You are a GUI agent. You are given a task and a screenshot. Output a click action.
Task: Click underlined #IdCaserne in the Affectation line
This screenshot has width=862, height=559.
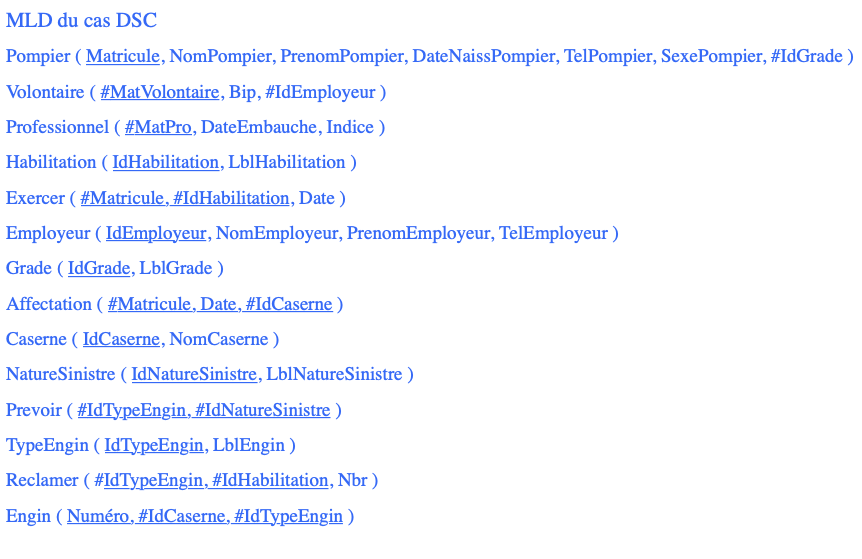tap(288, 304)
